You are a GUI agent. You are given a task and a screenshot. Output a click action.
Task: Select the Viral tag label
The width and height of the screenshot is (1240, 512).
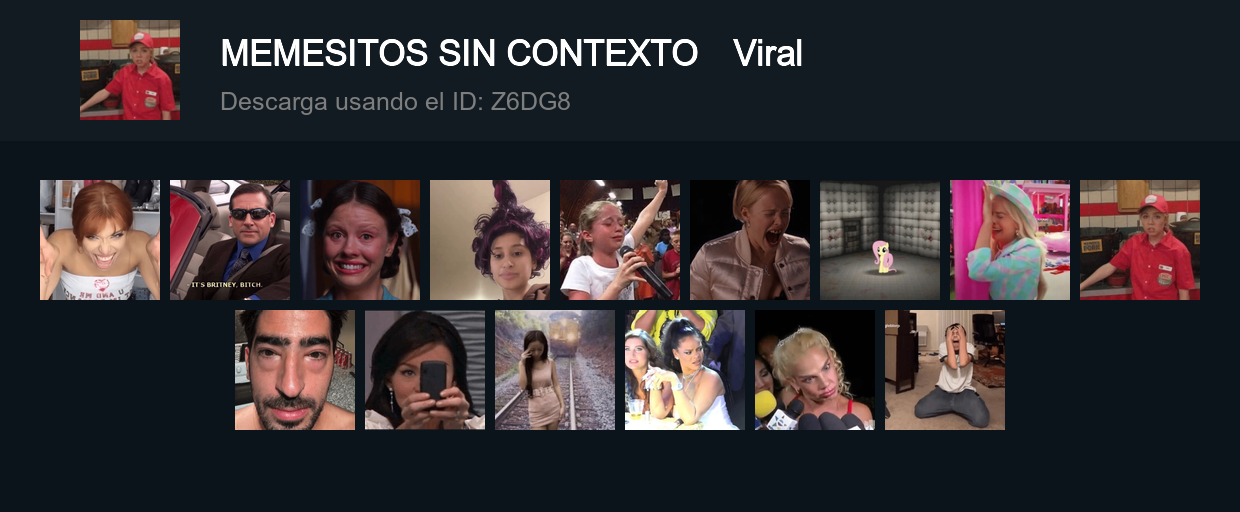(767, 53)
